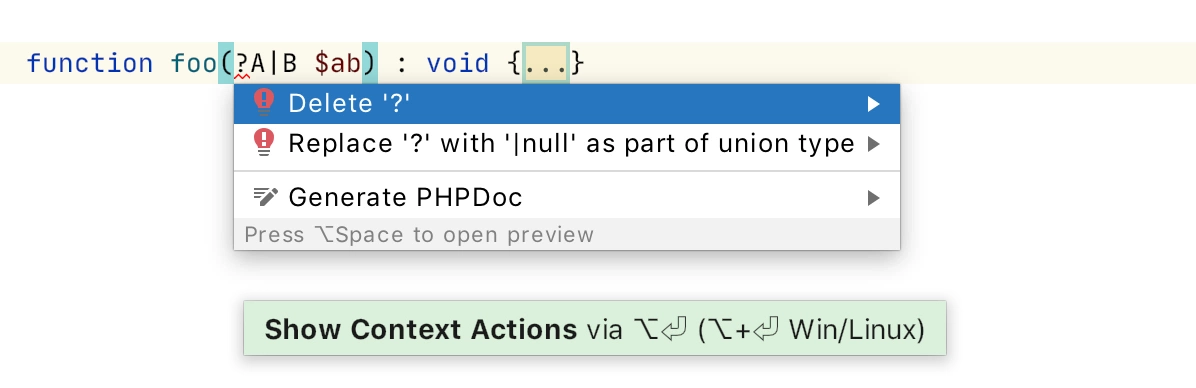Viewport: 1196px width, 388px height.
Task: Click the Show Context Actions green banner
Action: (594, 329)
